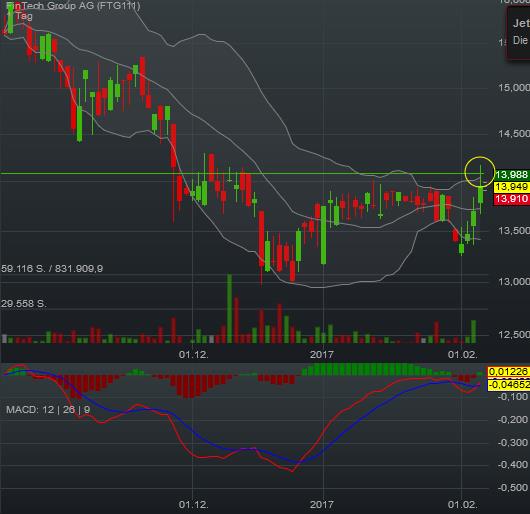Image resolution: width=530 pixels, height=514 pixels.
Task: Click the 01.02. date on the upper time axis
Action: point(462,354)
